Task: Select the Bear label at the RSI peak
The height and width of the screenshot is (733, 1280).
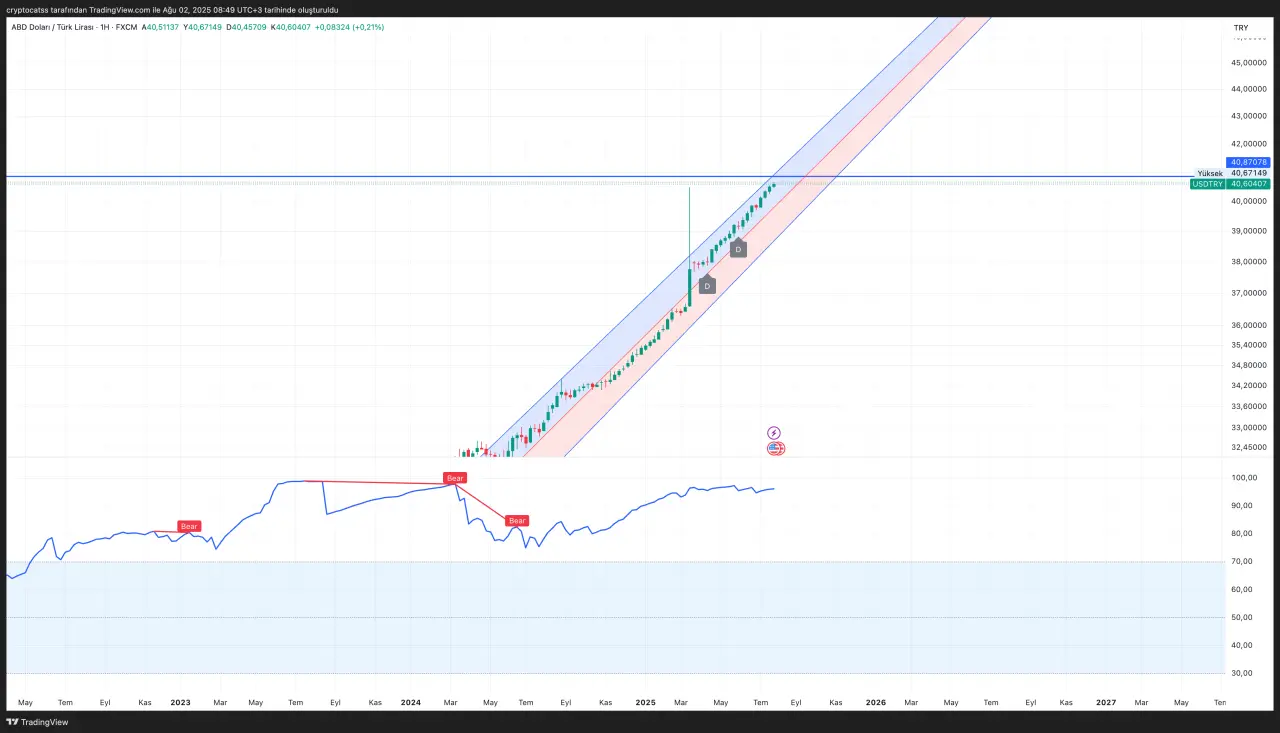Action: coord(455,478)
